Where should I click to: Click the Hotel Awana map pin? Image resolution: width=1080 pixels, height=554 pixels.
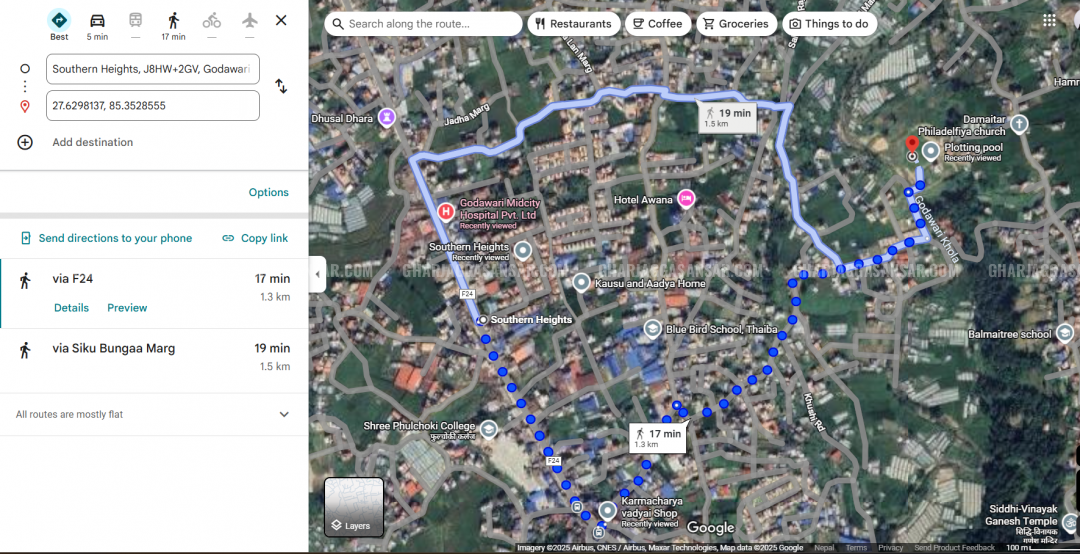[685, 199]
